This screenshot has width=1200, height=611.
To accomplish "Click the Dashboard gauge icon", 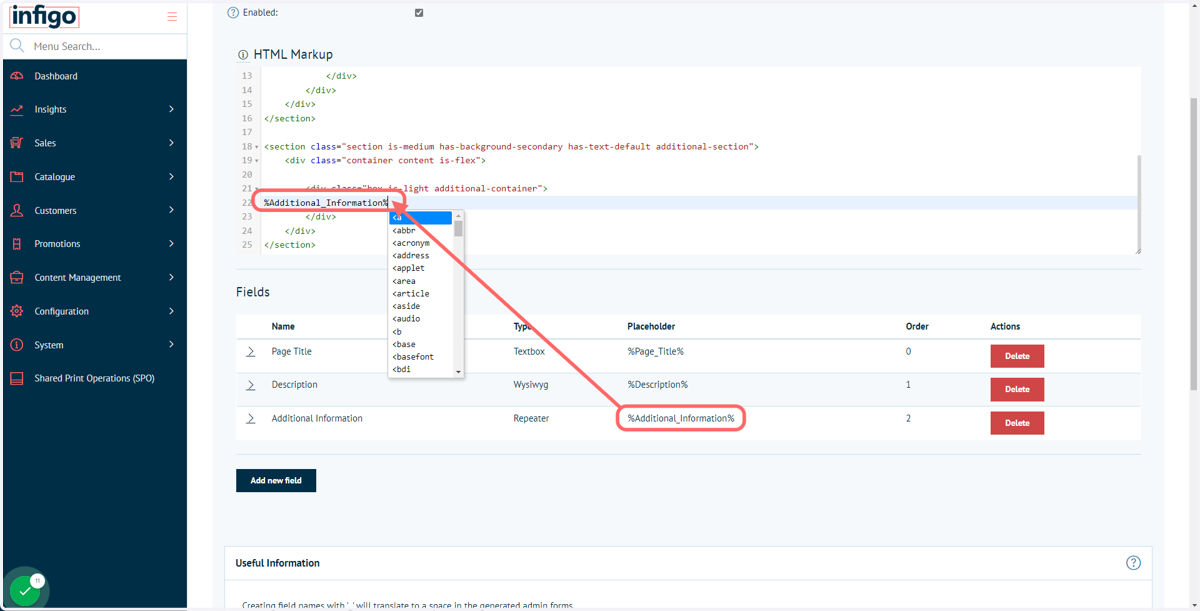I will pos(17,76).
